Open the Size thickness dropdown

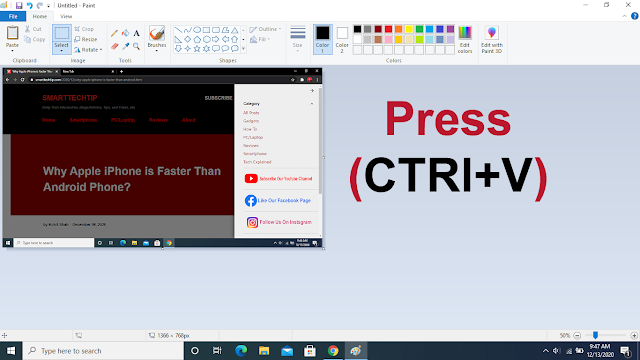point(298,39)
